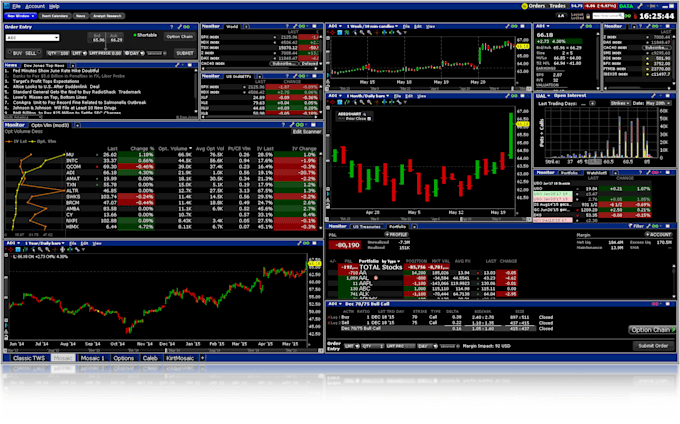Viewport: 680px width, 424px height.
Task: Open the File menu of the 1 Year chart
Action: 73,243
